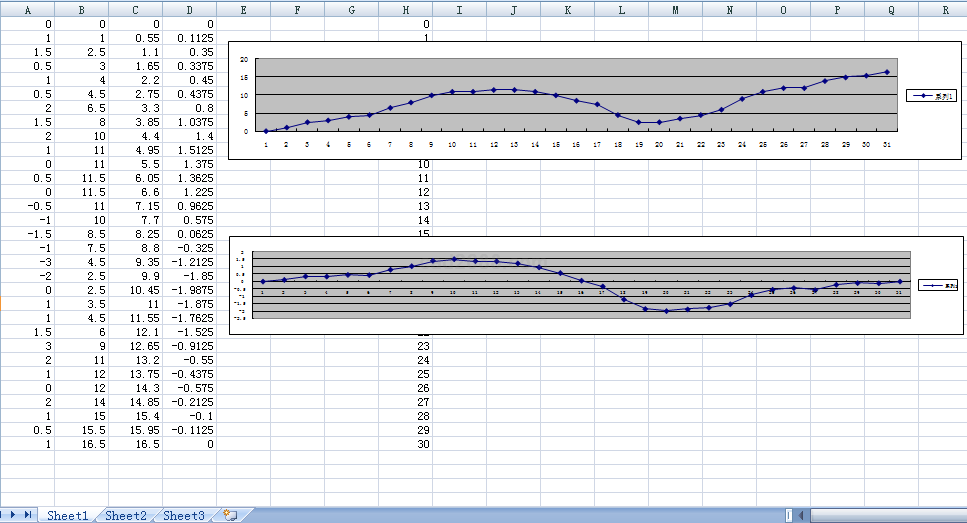Screen dimensions: 967x523
Task: Click the last sheet navigation arrow
Action: click(28, 514)
